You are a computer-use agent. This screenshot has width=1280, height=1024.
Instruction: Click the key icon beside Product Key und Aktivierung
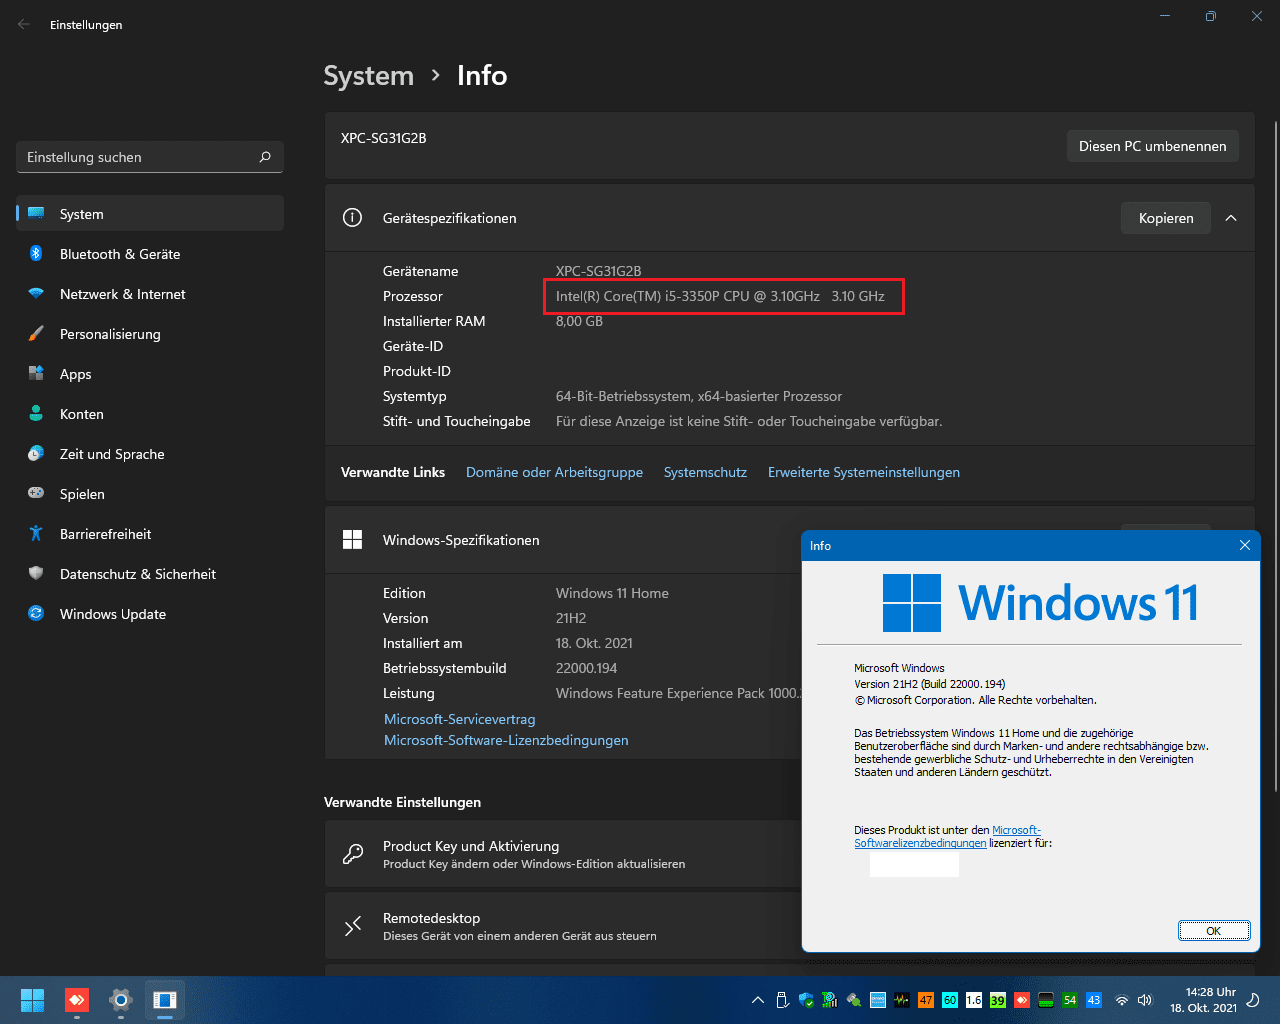click(353, 854)
